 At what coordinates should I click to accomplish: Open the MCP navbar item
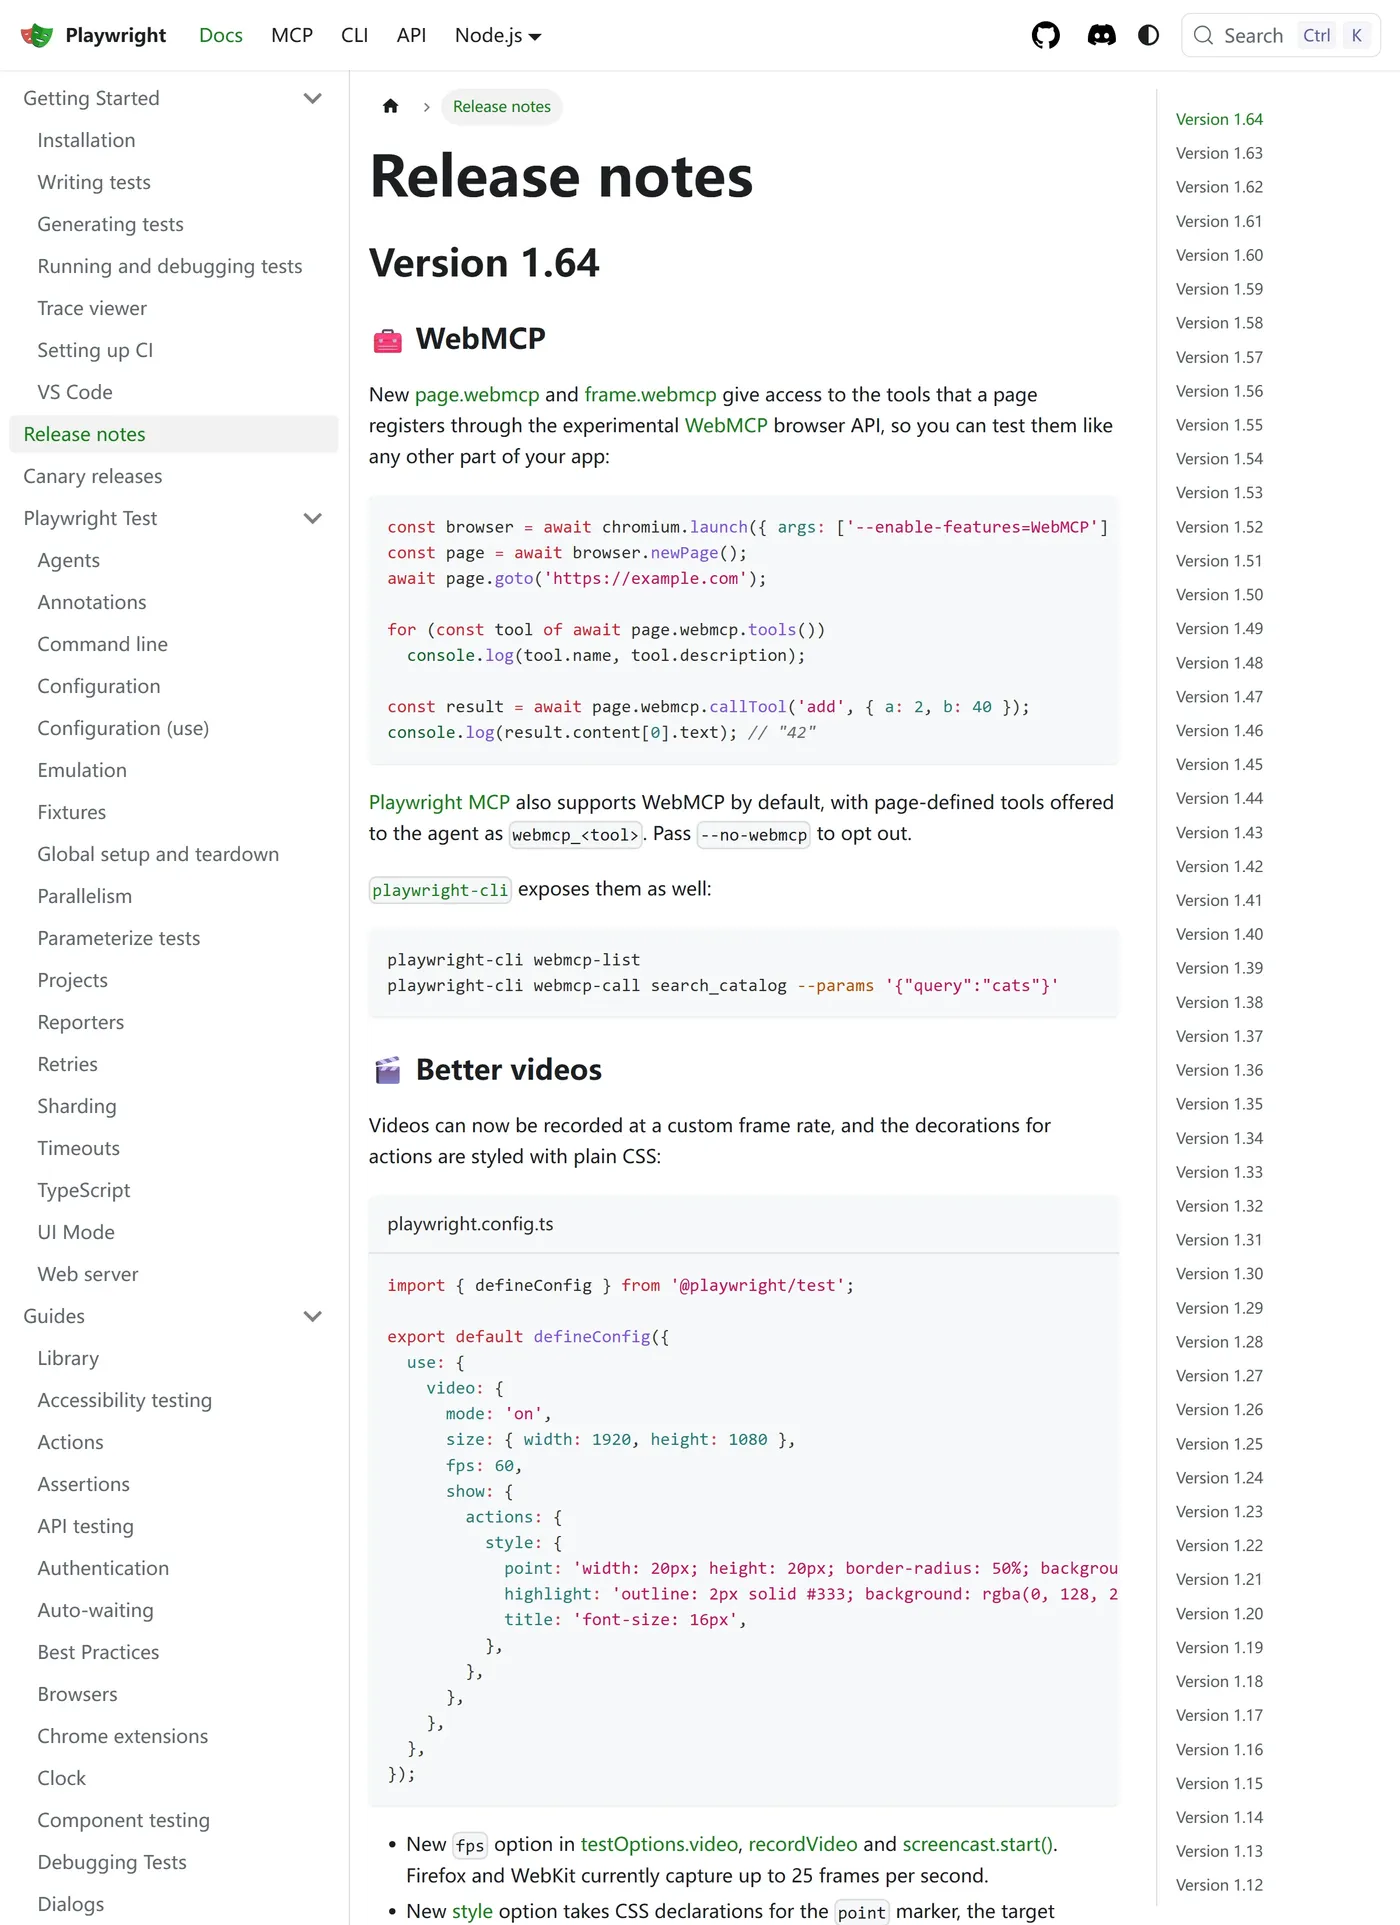click(292, 36)
